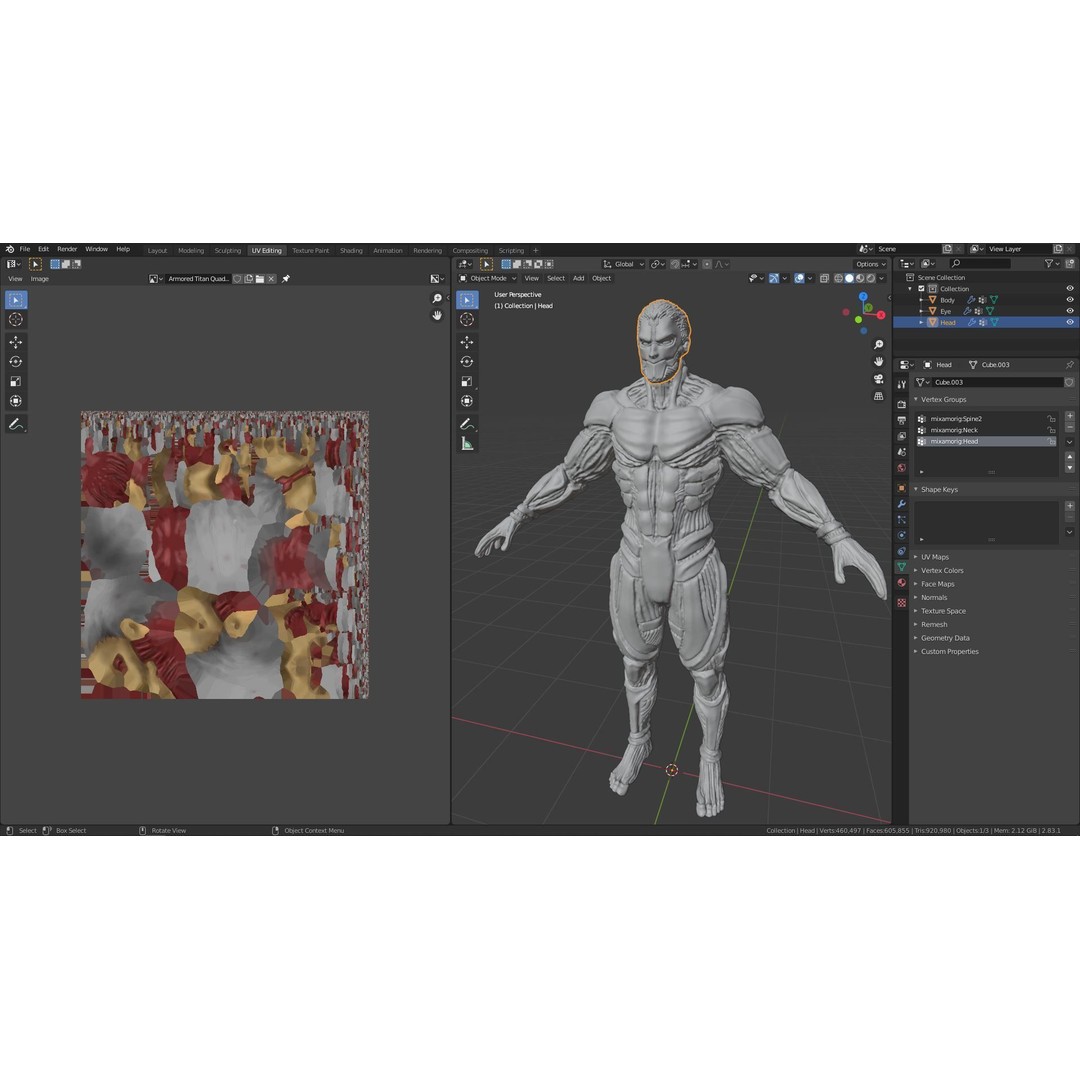Click the pan hand icon in the UV editor
The height and width of the screenshot is (1080, 1080).
coord(437,315)
